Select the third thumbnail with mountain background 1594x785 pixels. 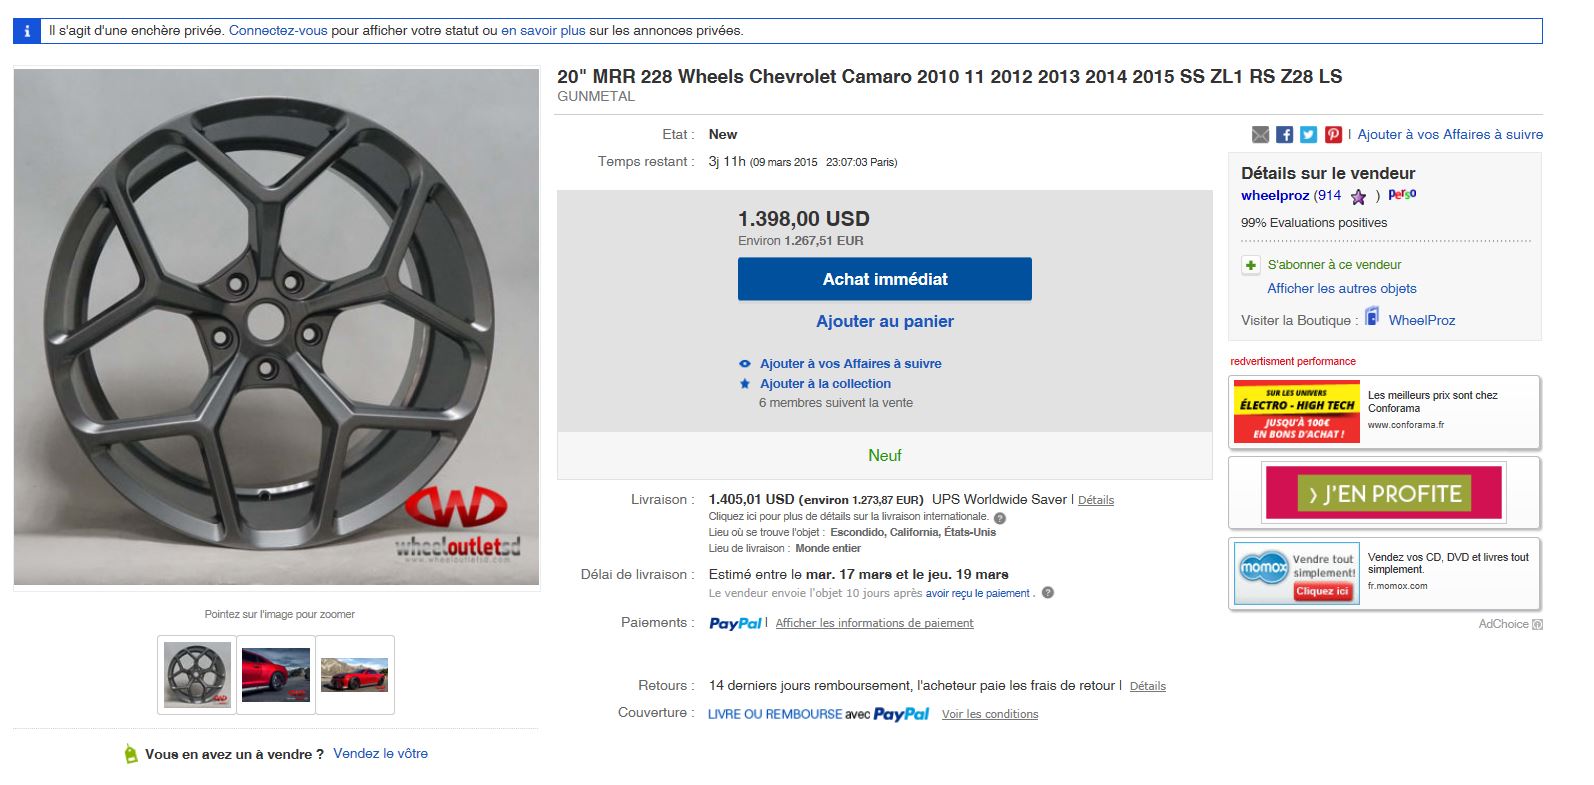point(354,675)
